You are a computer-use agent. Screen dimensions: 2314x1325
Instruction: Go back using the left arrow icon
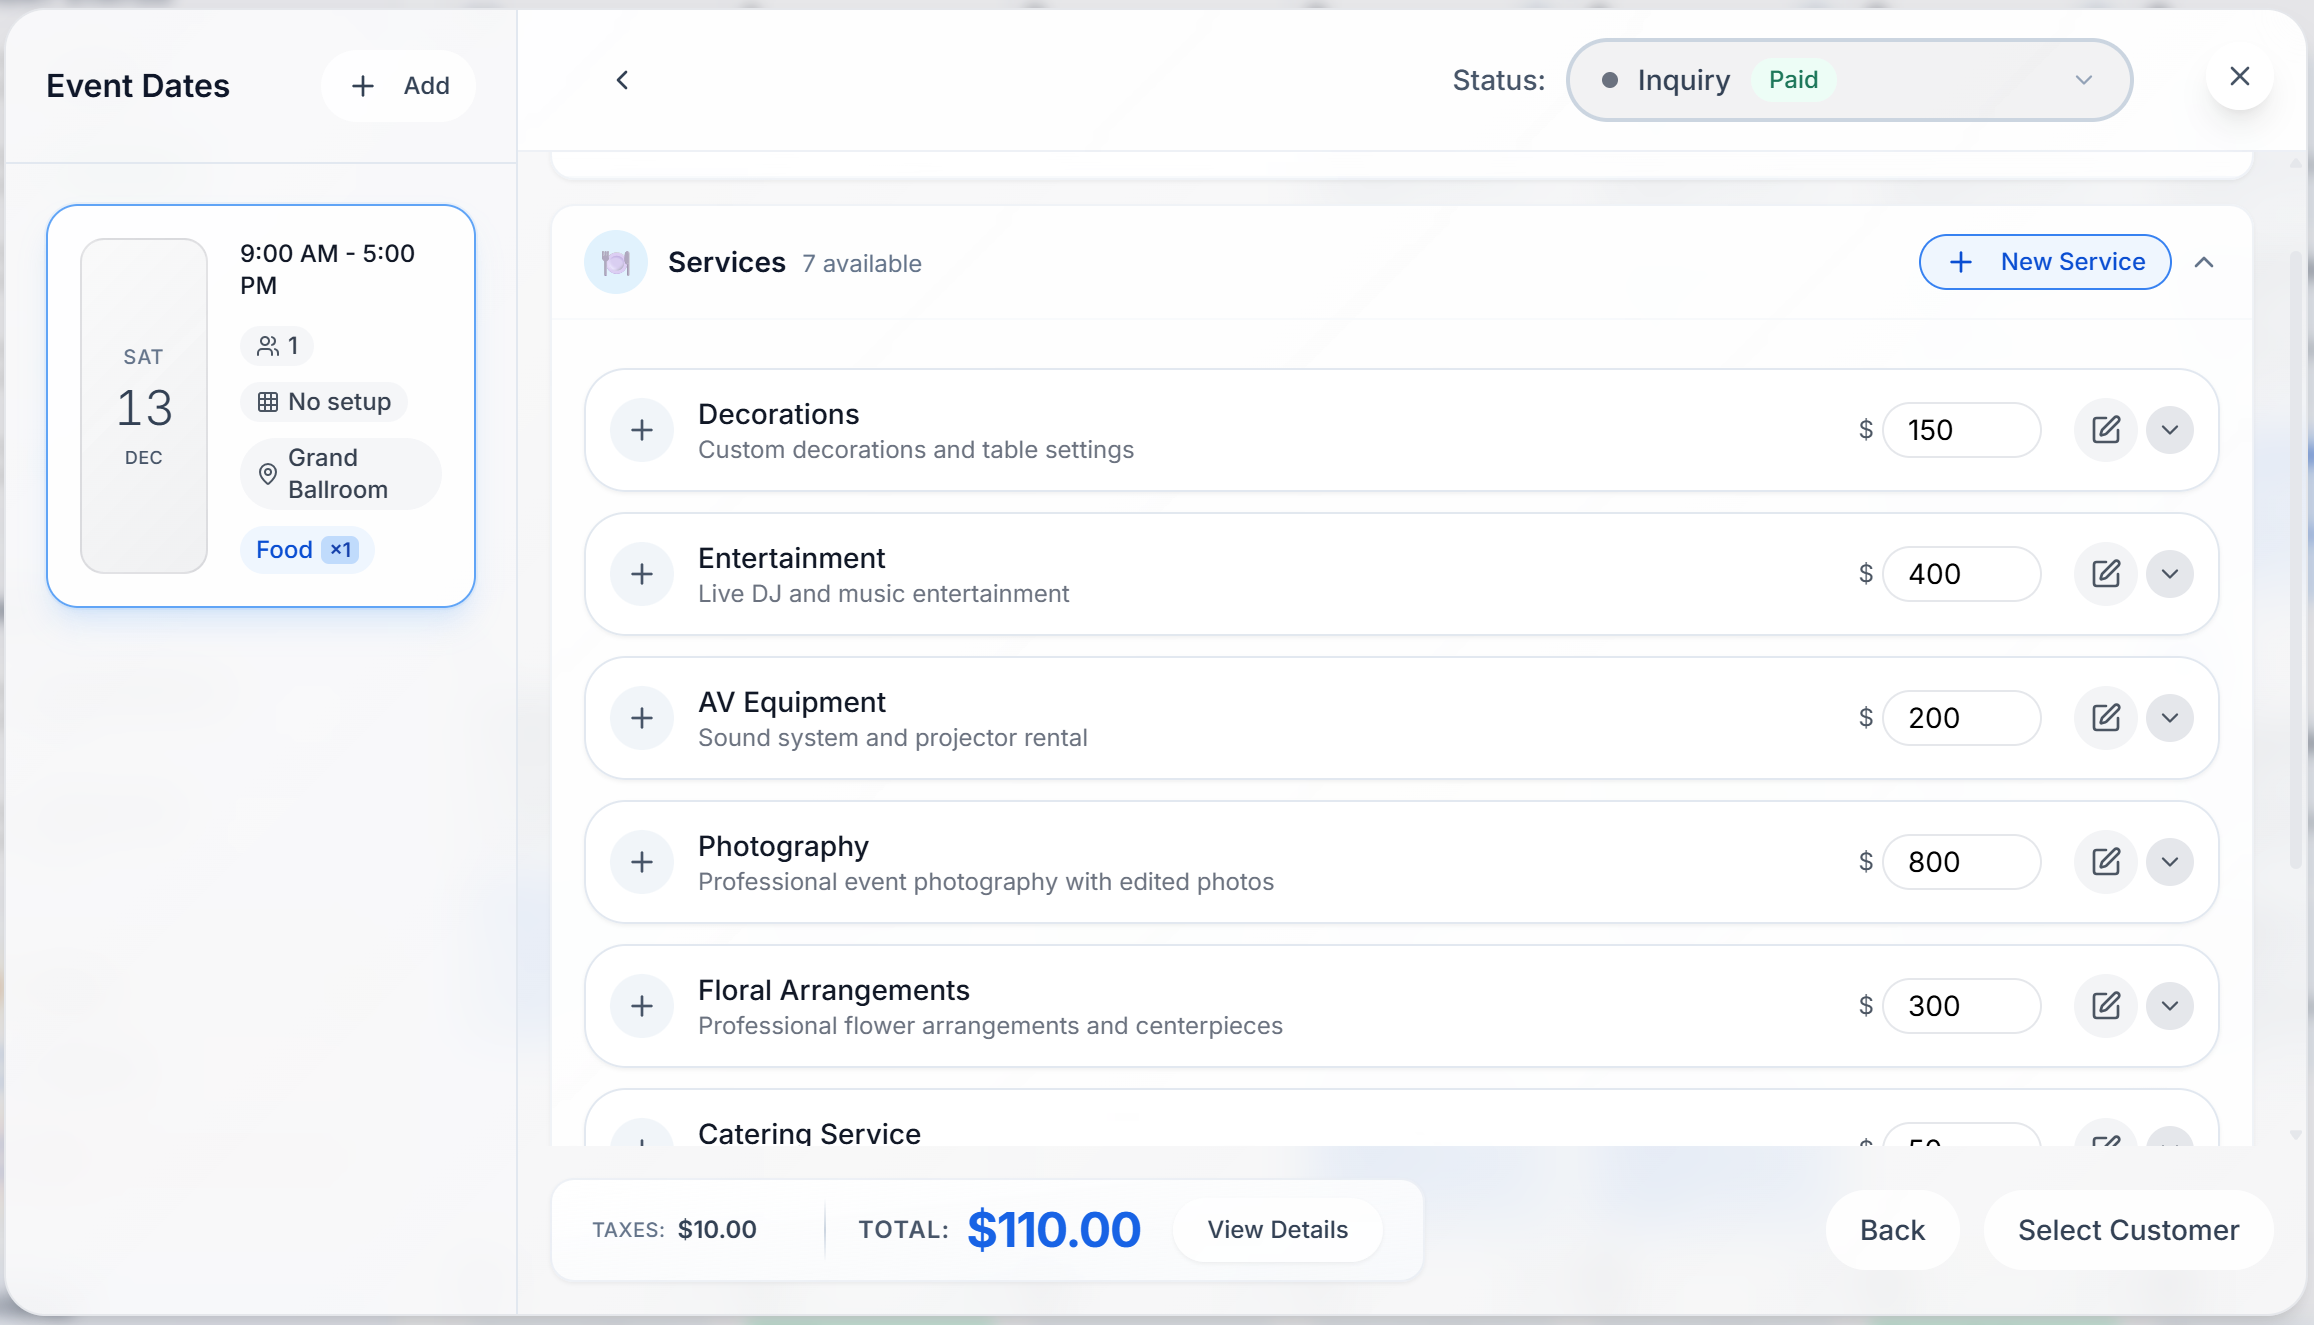click(622, 80)
